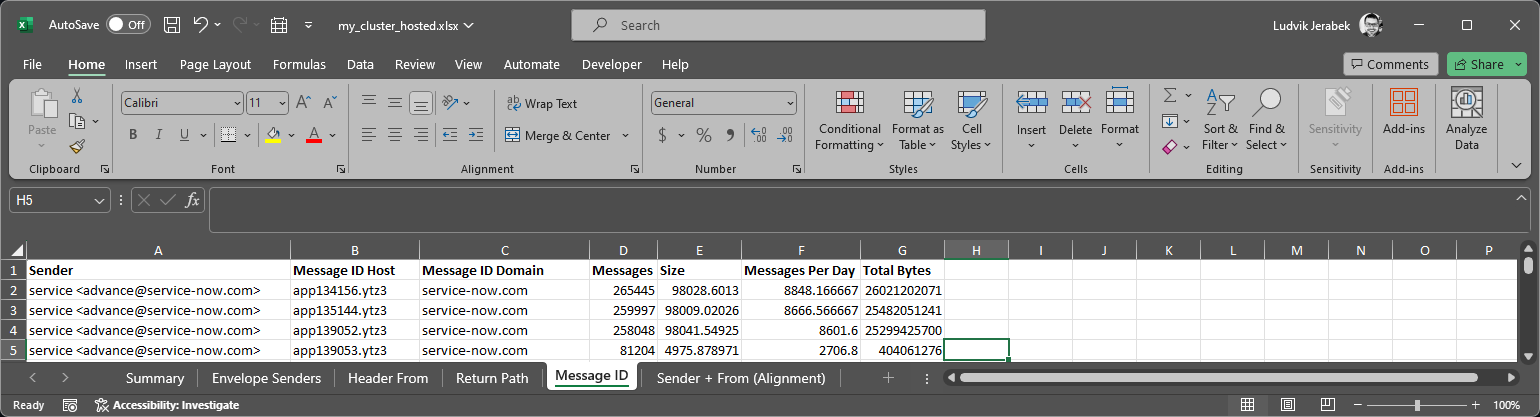Expand the Number Format dropdown showing General
Viewport: 1540px width, 417px height.
point(790,103)
